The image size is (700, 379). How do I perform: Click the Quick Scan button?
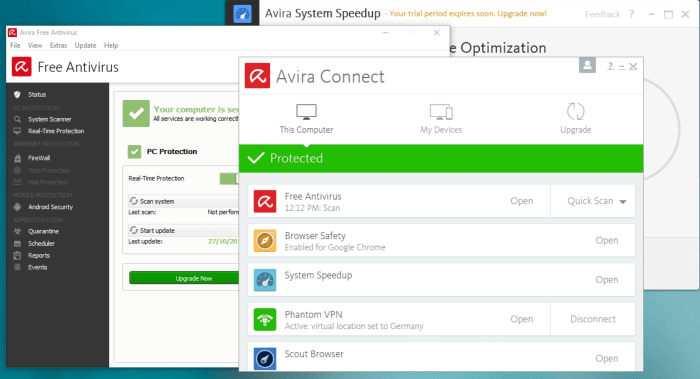point(590,201)
